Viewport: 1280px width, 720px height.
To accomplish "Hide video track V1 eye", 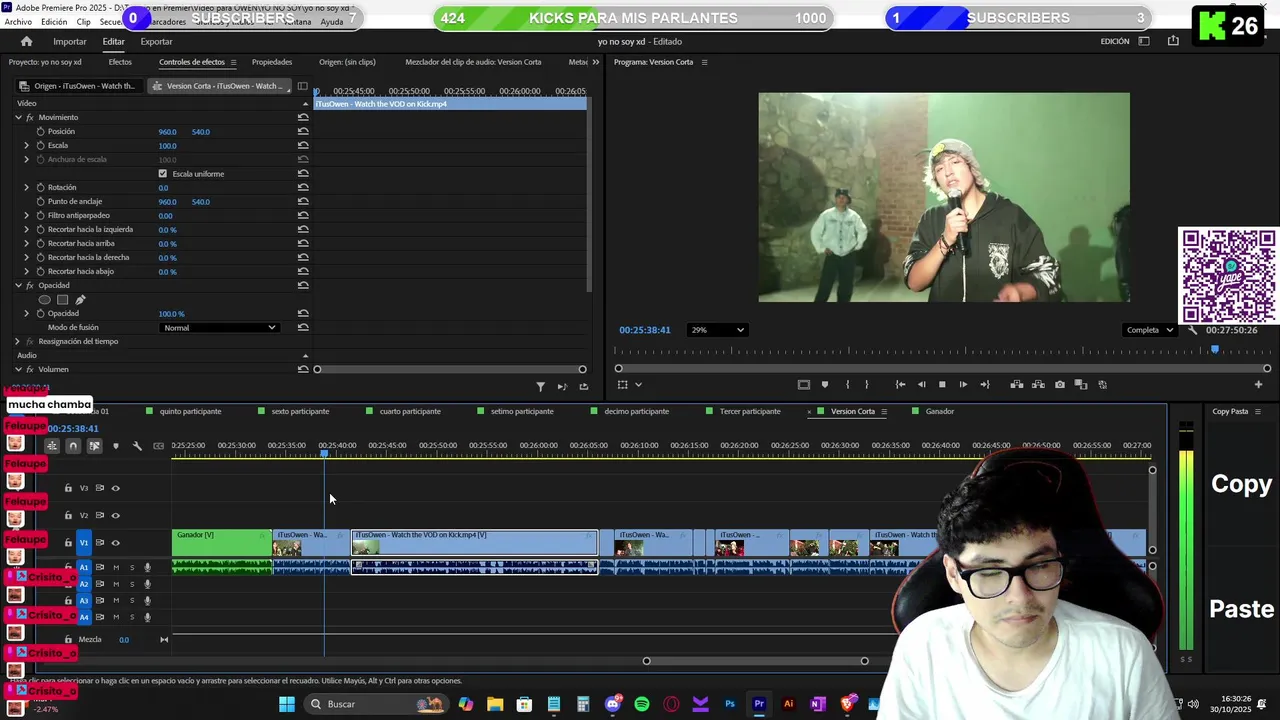I will (115, 542).
